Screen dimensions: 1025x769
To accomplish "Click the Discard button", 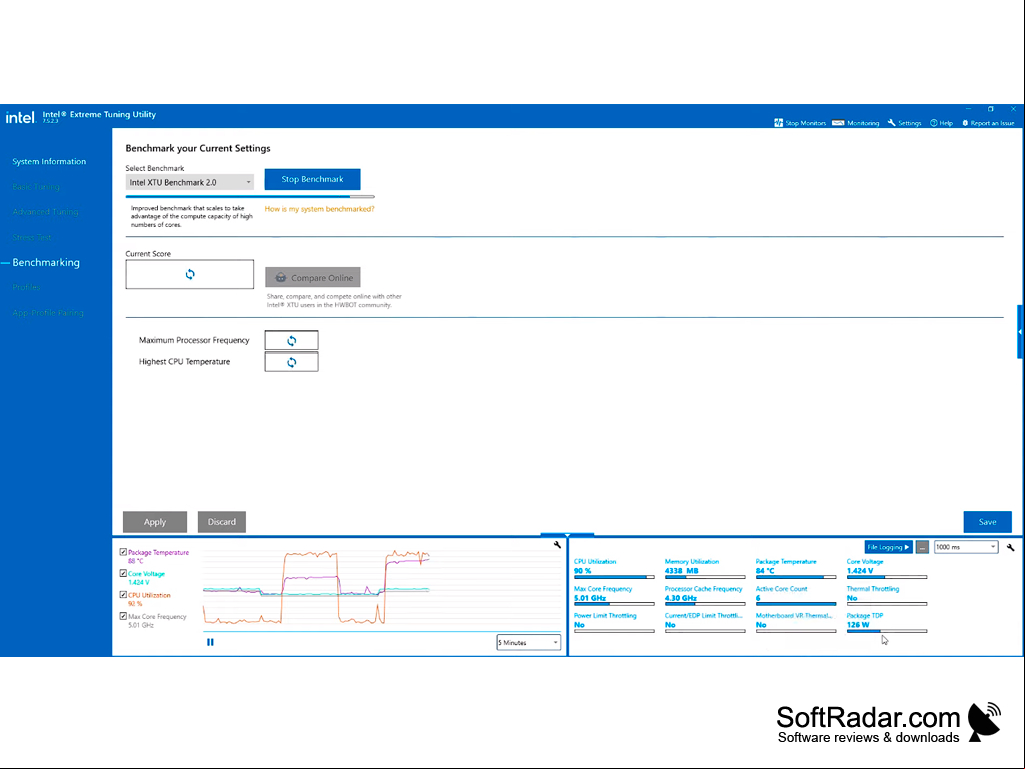I will [x=222, y=522].
